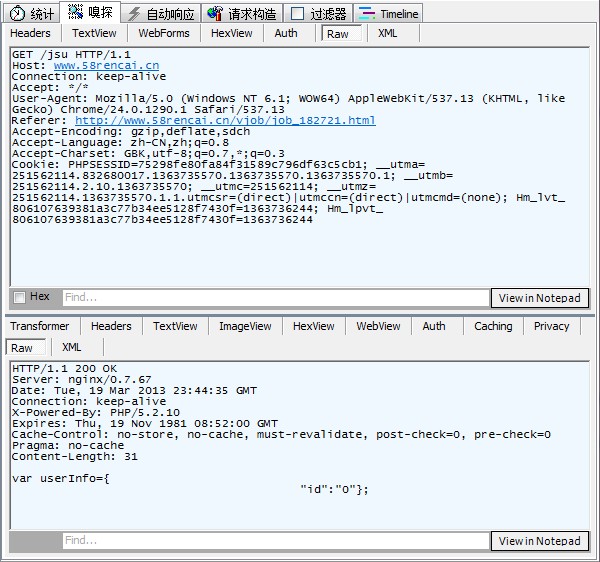
Task: Open the WebForms request tab
Action: click(x=164, y=33)
